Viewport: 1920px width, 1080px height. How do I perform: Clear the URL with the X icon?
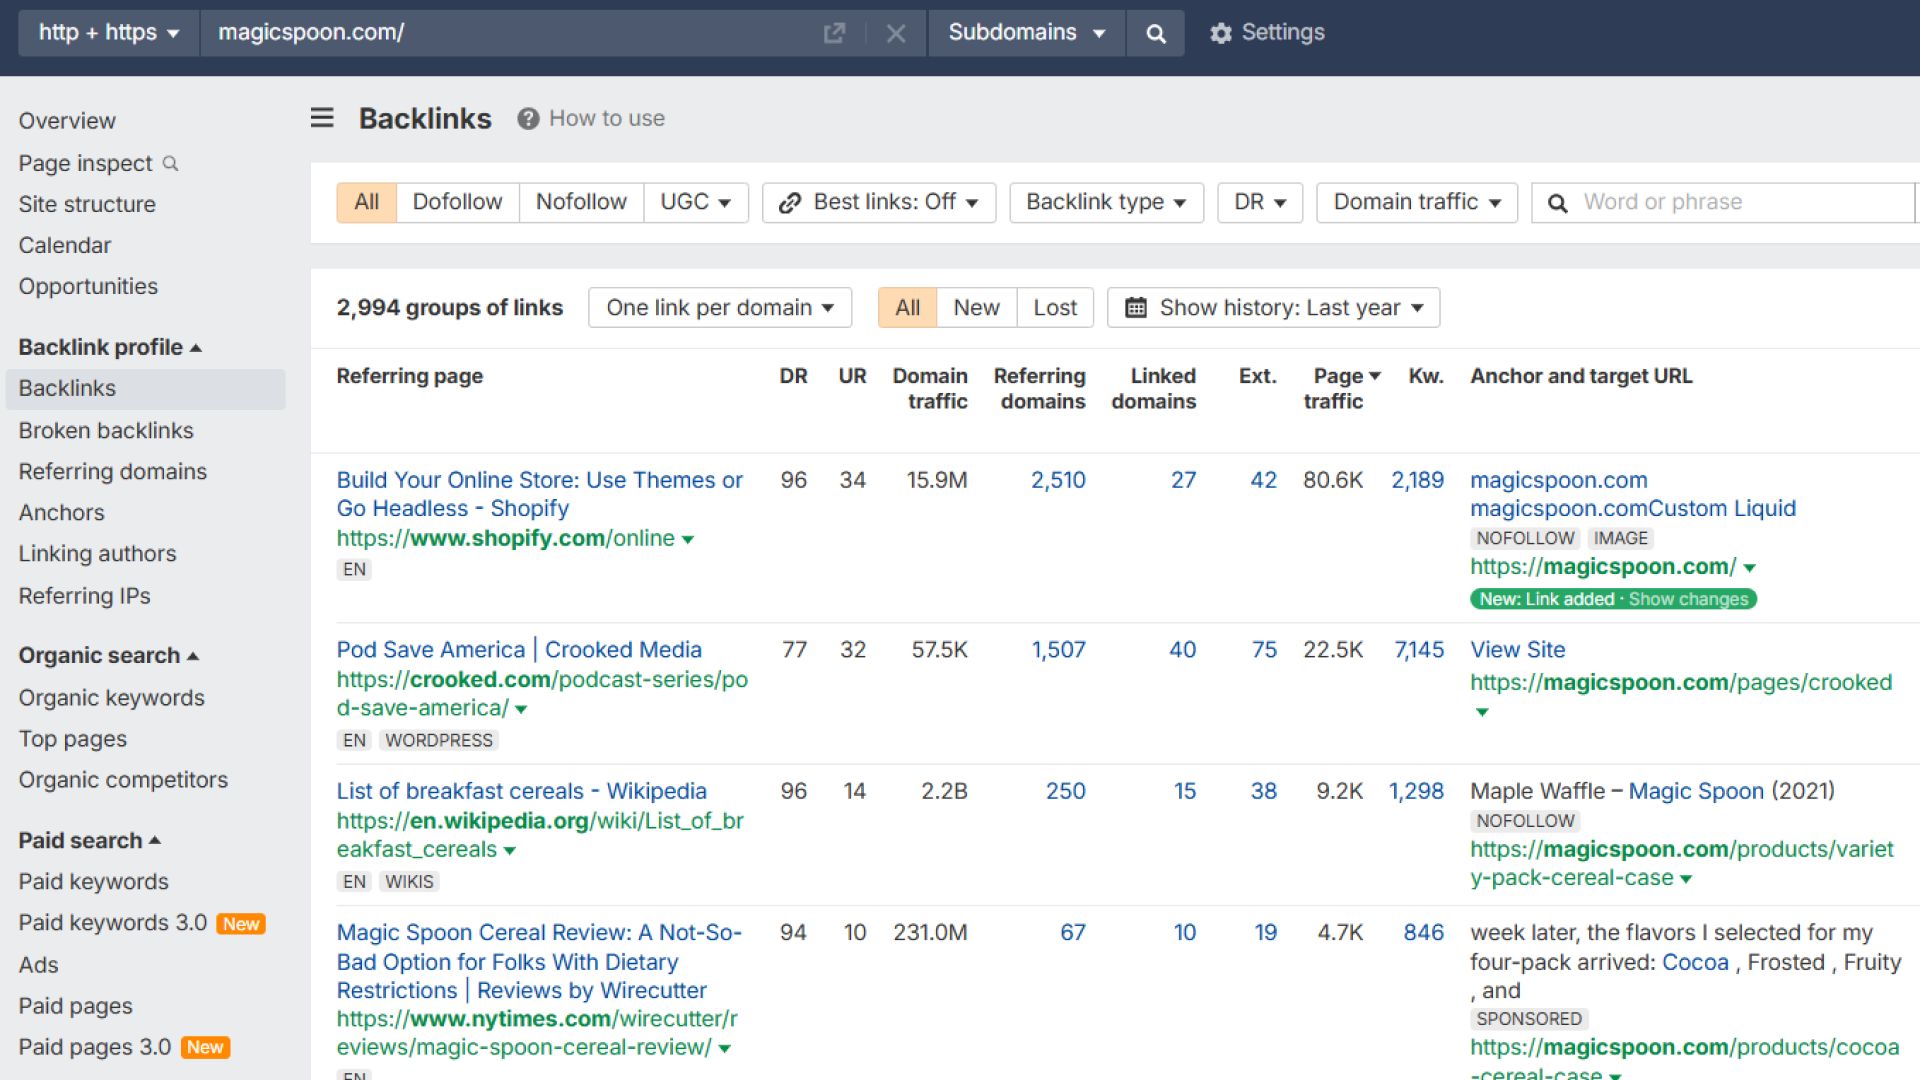click(896, 33)
